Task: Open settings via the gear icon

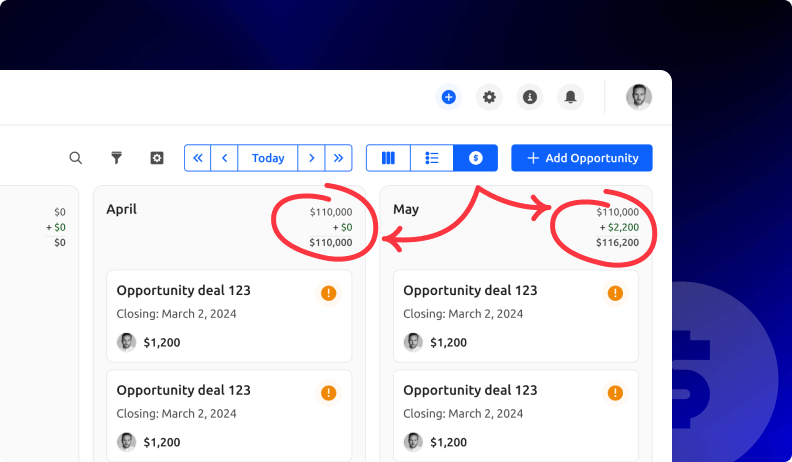Action: tap(489, 97)
